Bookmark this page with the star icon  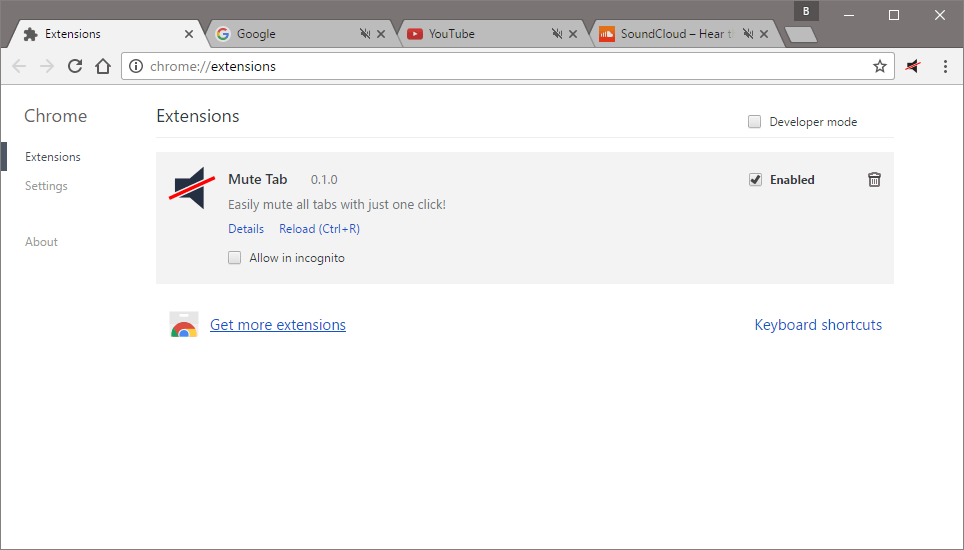(880, 66)
